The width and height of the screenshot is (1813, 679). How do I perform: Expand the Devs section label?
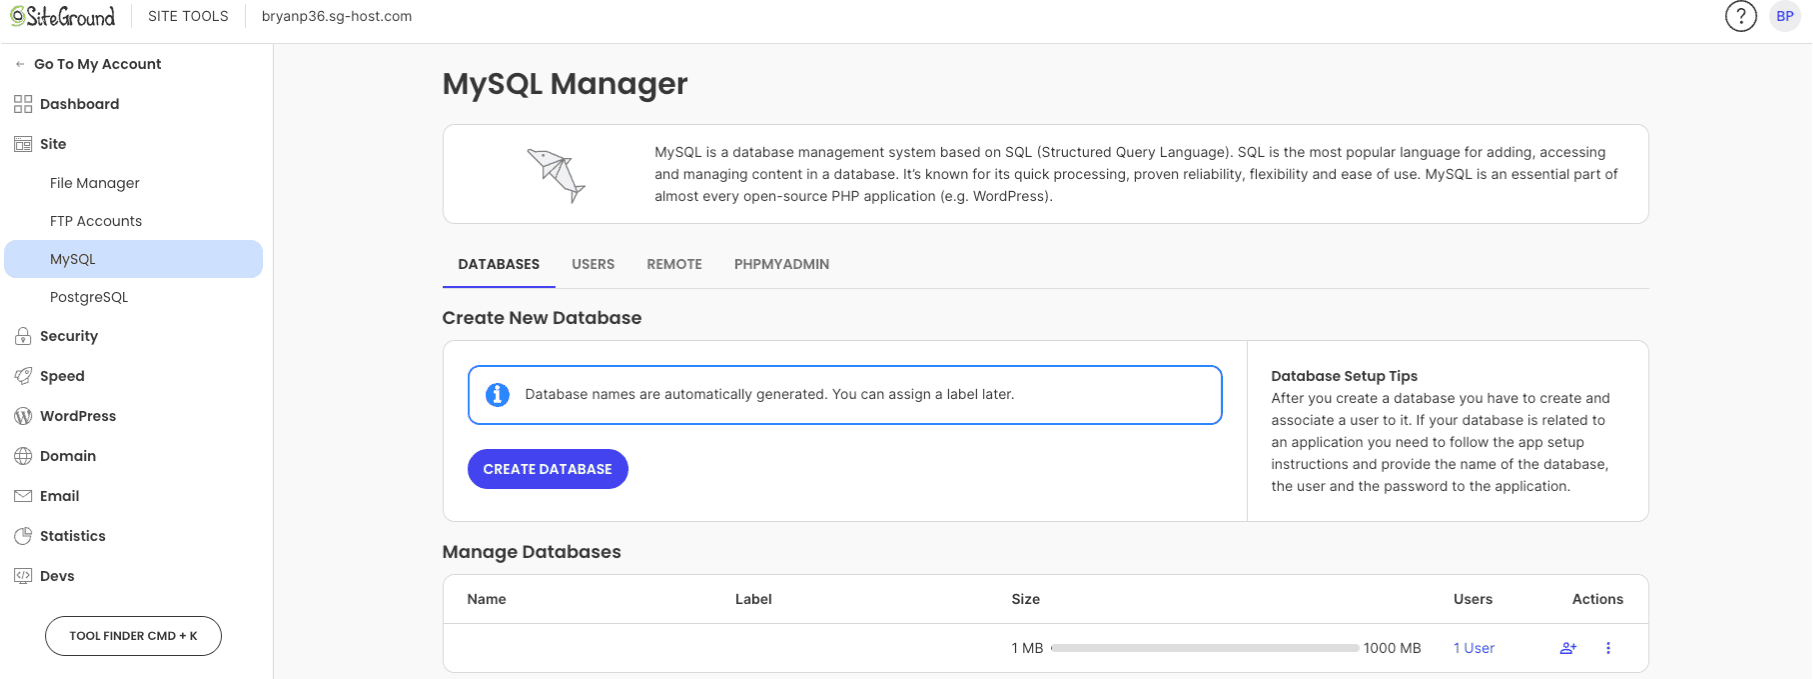(57, 576)
